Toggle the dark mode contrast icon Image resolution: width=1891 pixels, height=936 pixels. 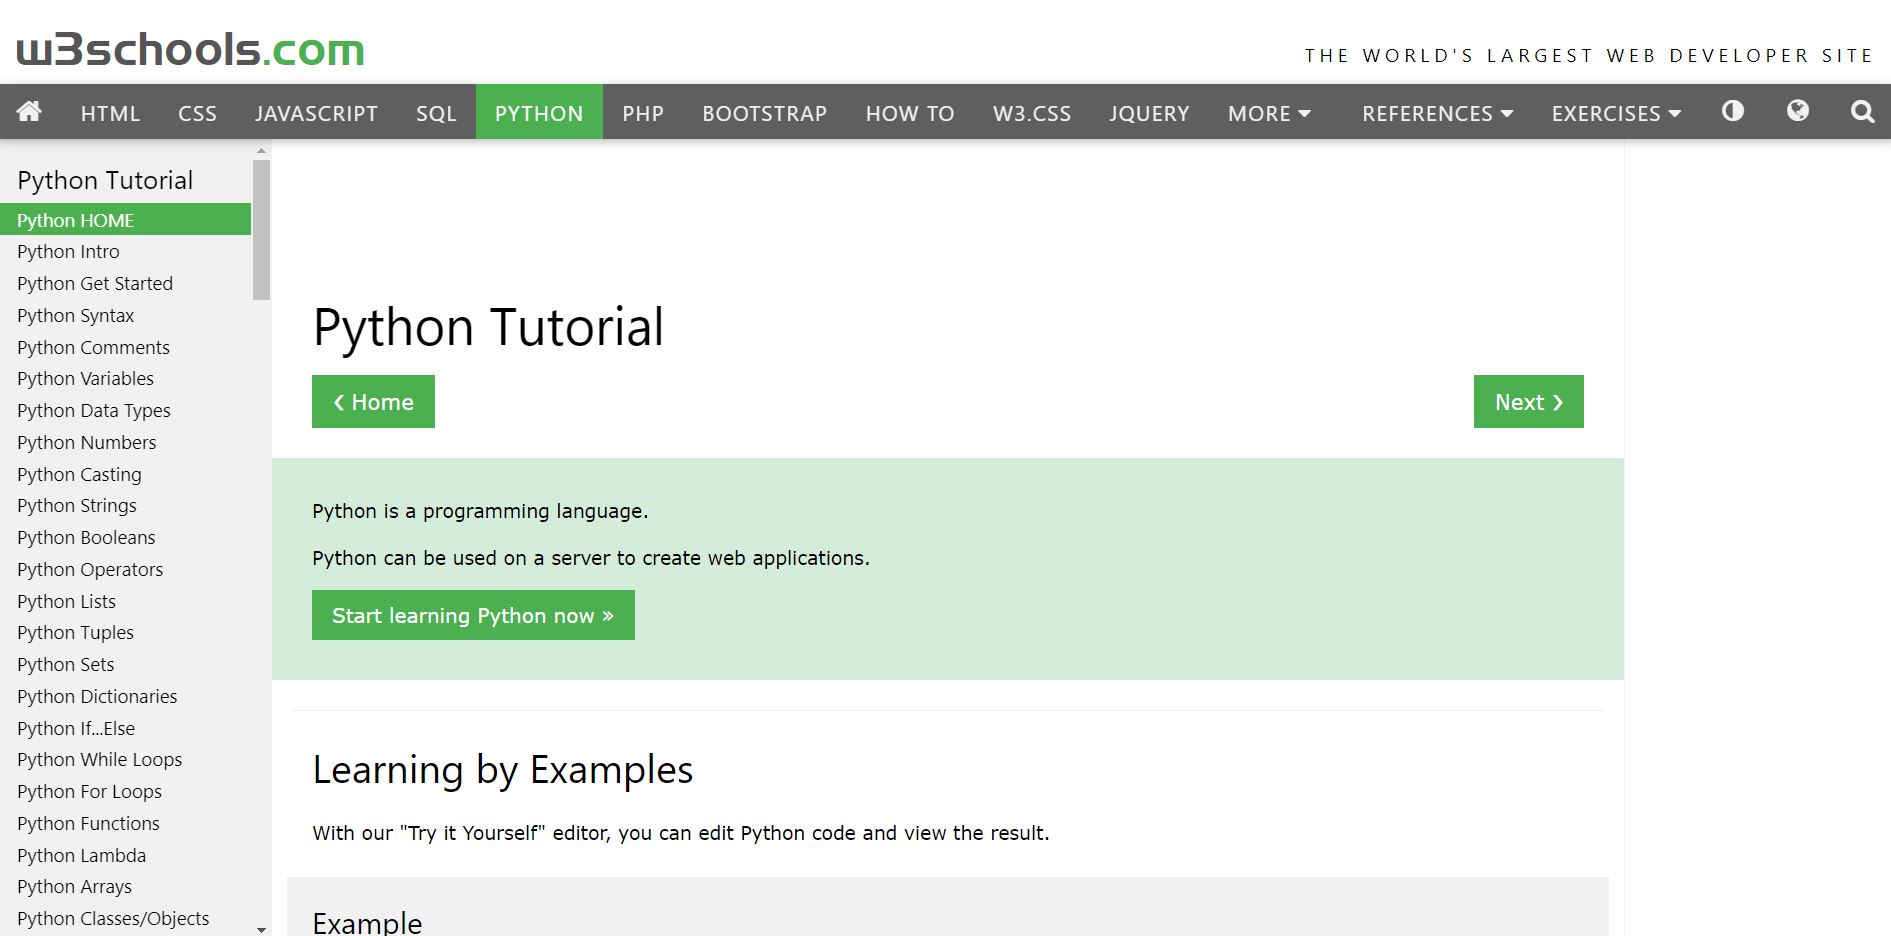point(1733,111)
